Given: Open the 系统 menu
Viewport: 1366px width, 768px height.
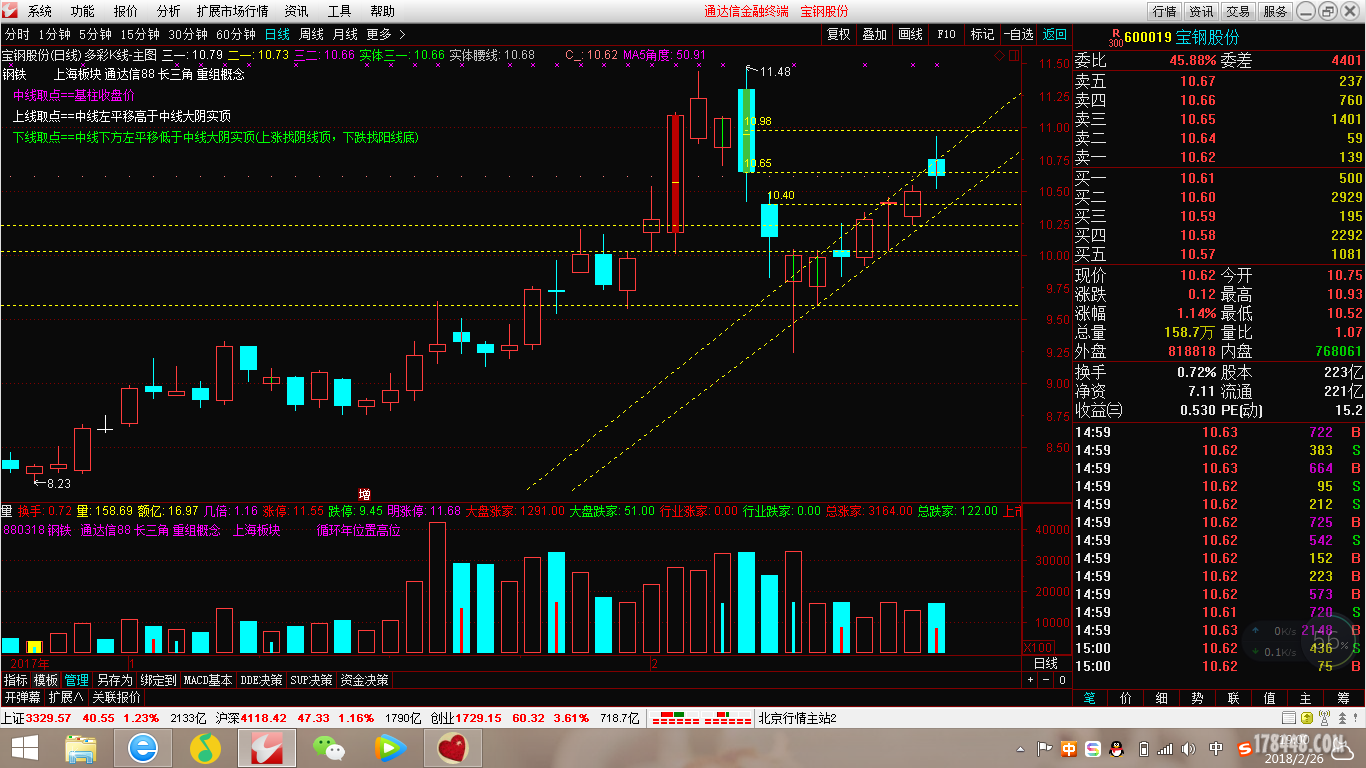Looking at the screenshot, I should tap(40, 11).
